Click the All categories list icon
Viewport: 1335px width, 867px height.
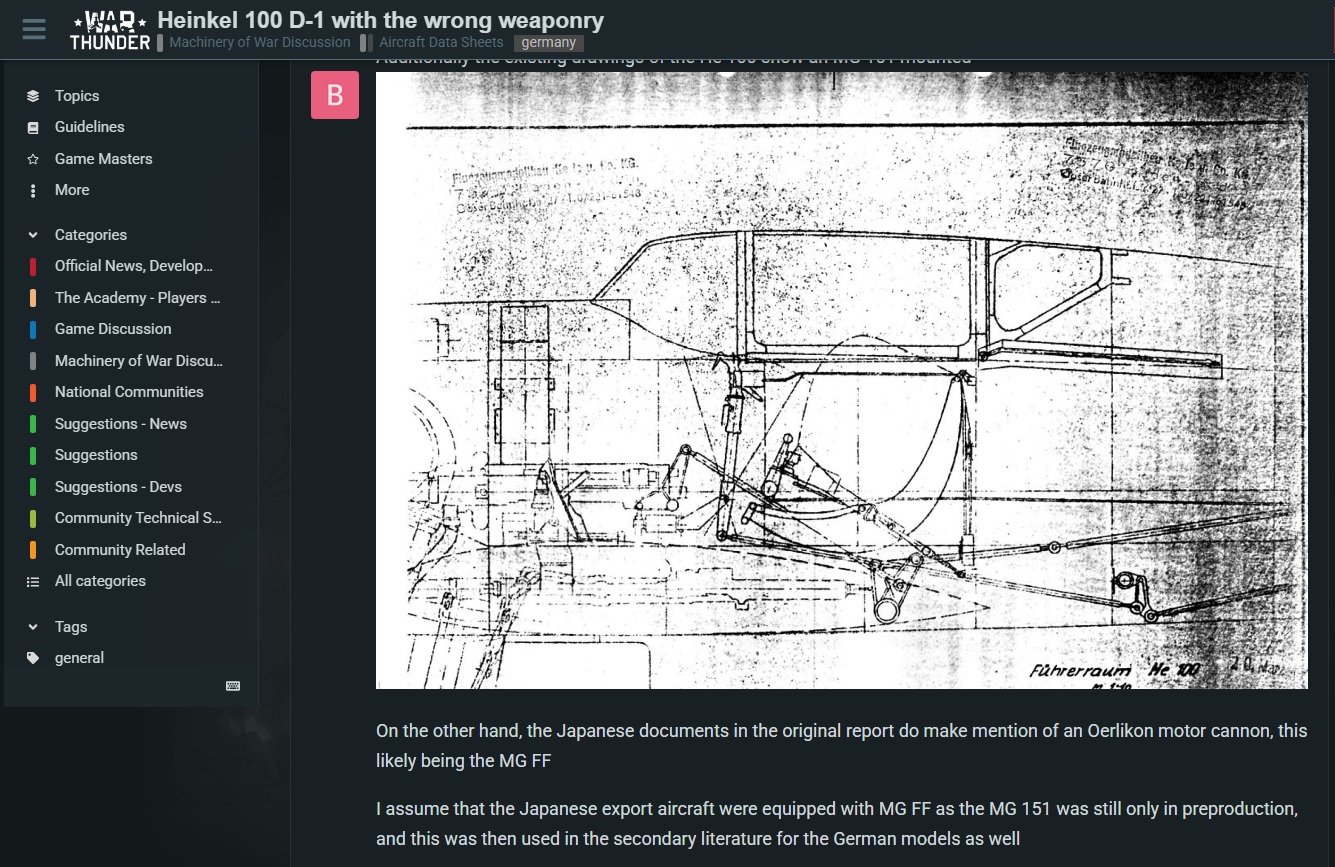pos(33,581)
